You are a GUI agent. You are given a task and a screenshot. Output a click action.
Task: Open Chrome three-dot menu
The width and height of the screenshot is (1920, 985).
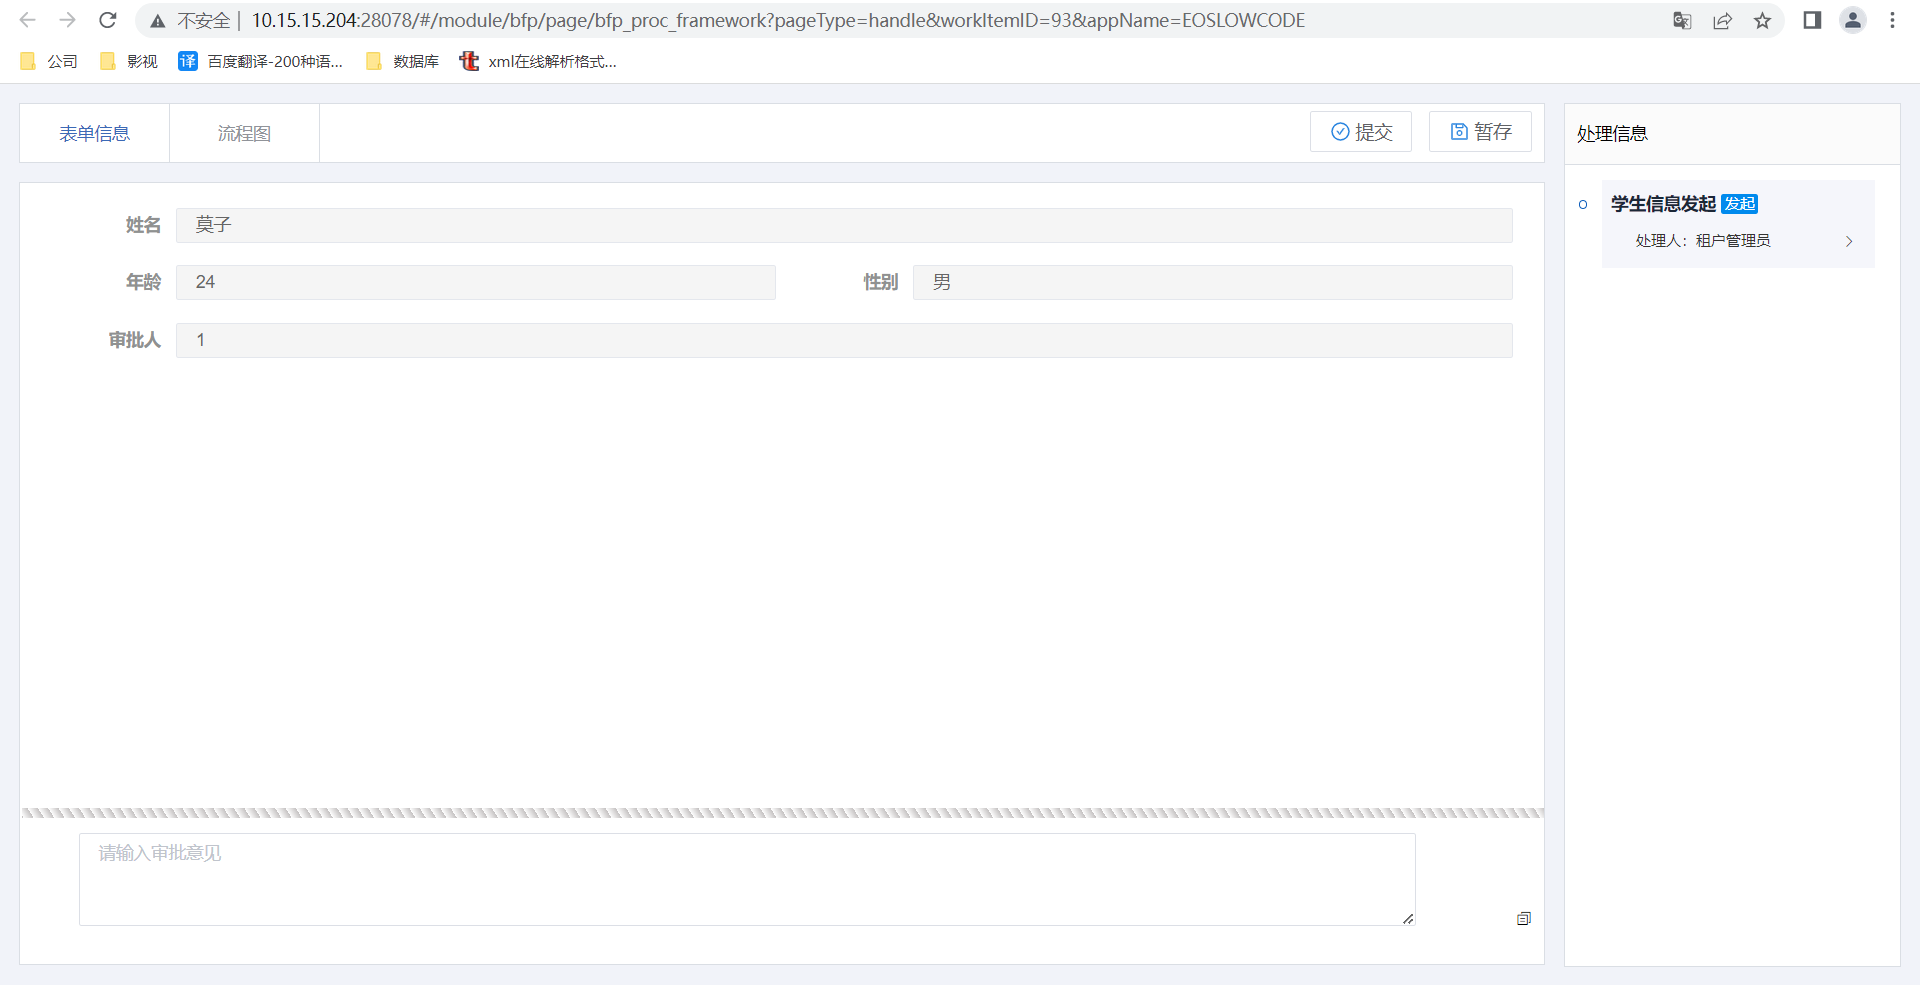(1892, 20)
